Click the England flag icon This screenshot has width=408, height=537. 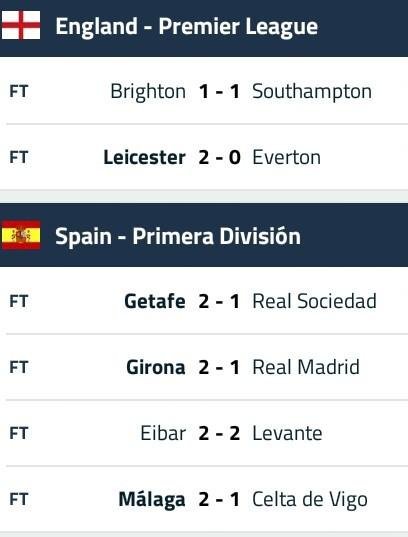click(21, 25)
